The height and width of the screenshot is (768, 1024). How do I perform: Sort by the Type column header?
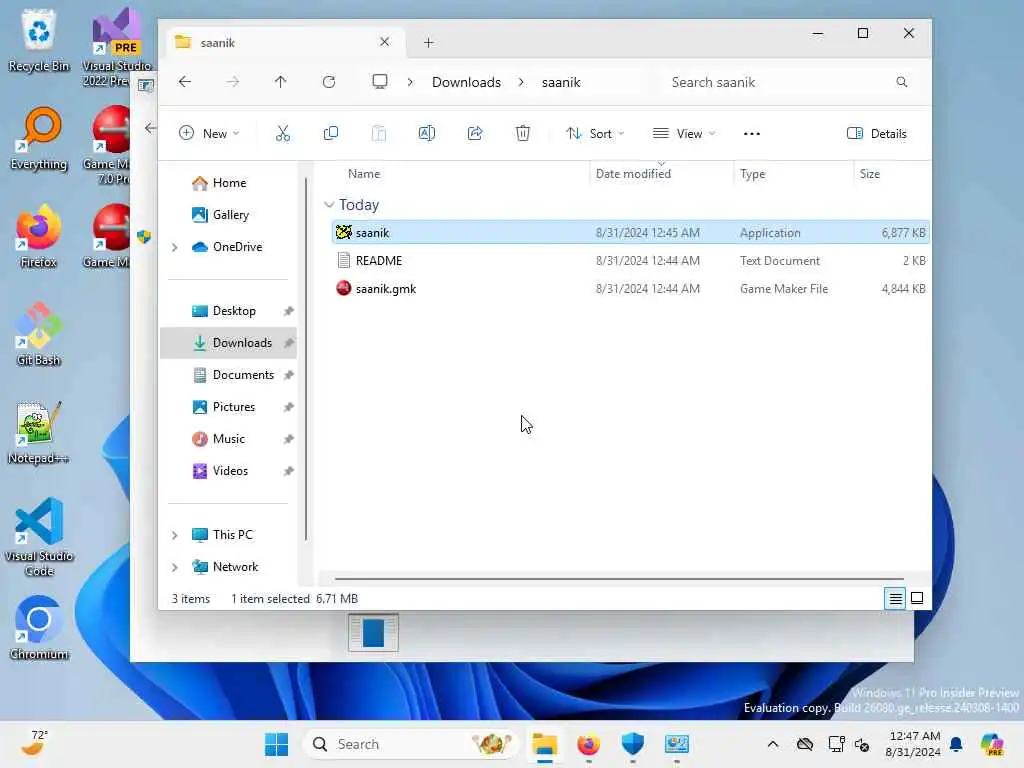752,174
